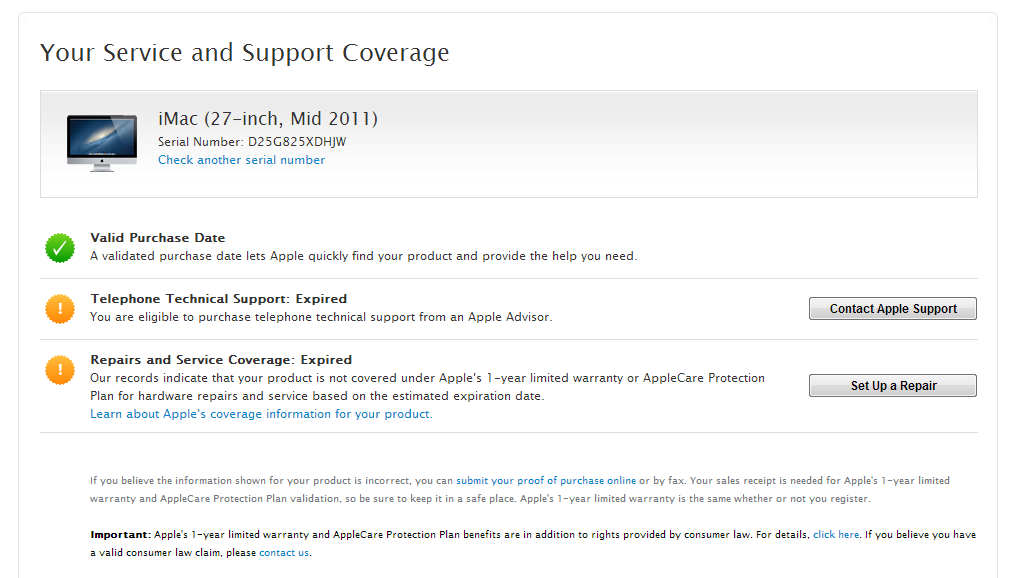Open the click here consumer law link

click(x=836, y=535)
